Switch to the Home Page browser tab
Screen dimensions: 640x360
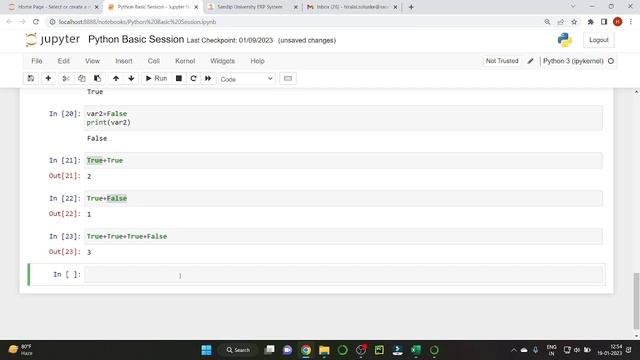[x=54, y=7]
